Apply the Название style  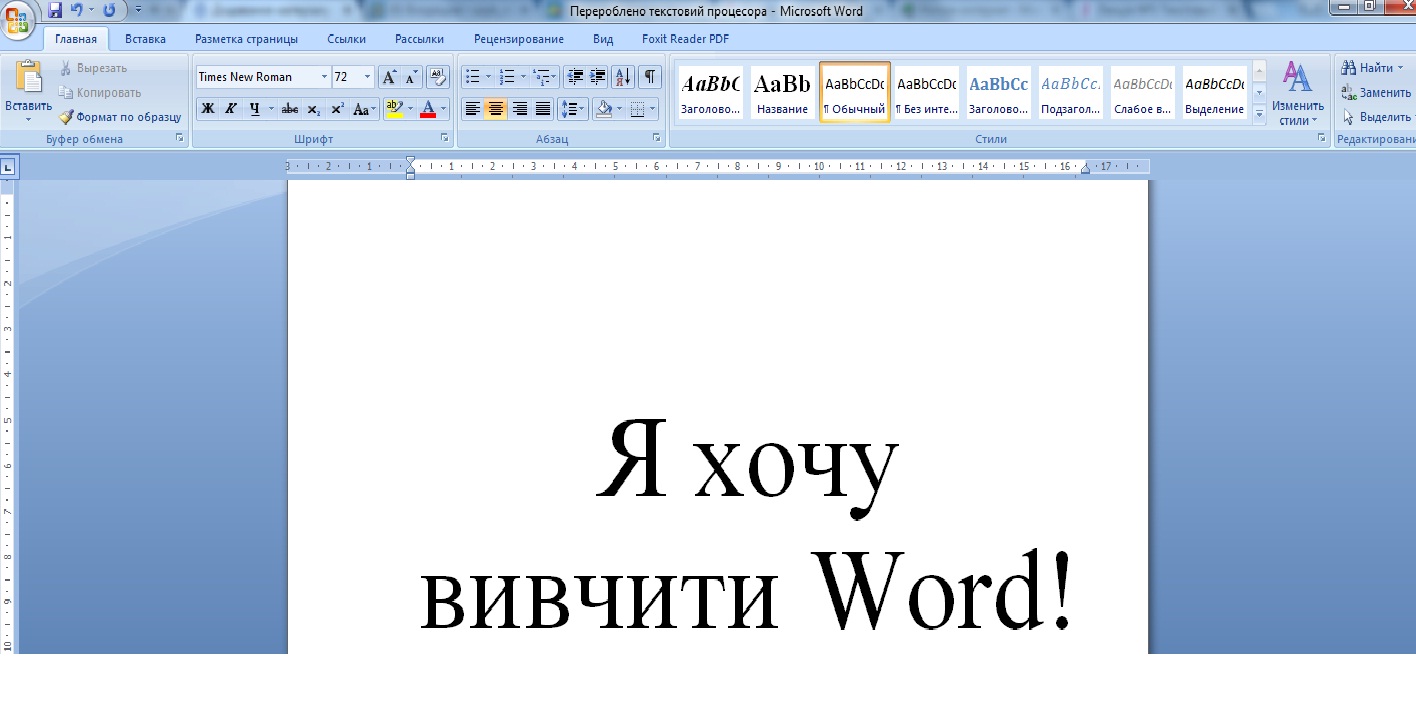(782, 92)
